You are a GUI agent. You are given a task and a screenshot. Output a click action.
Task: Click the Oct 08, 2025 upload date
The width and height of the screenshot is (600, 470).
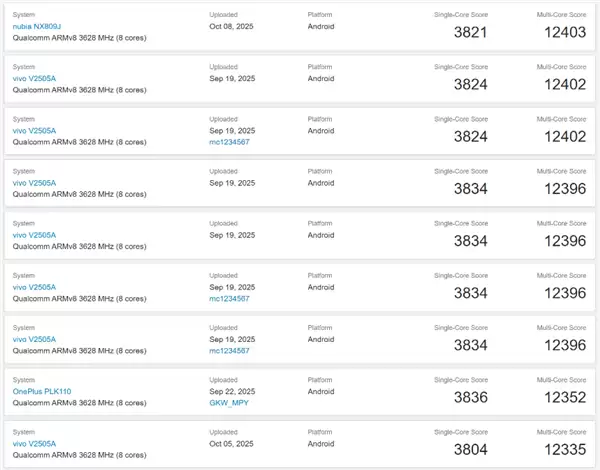(231, 25)
